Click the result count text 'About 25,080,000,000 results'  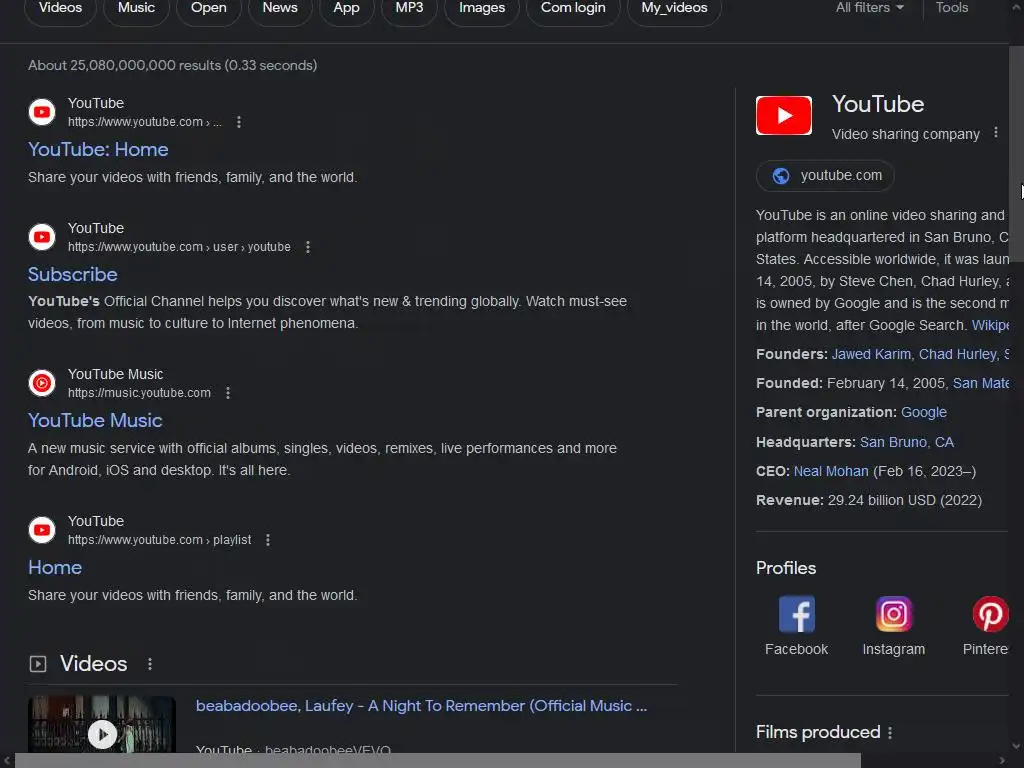pyautogui.click(x=124, y=65)
